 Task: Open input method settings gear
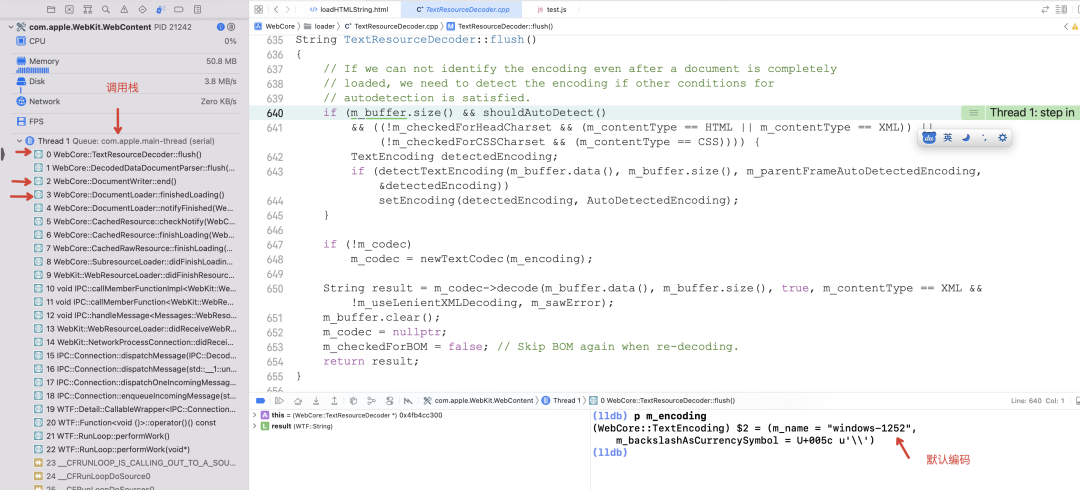click(x=1002, y=138)
